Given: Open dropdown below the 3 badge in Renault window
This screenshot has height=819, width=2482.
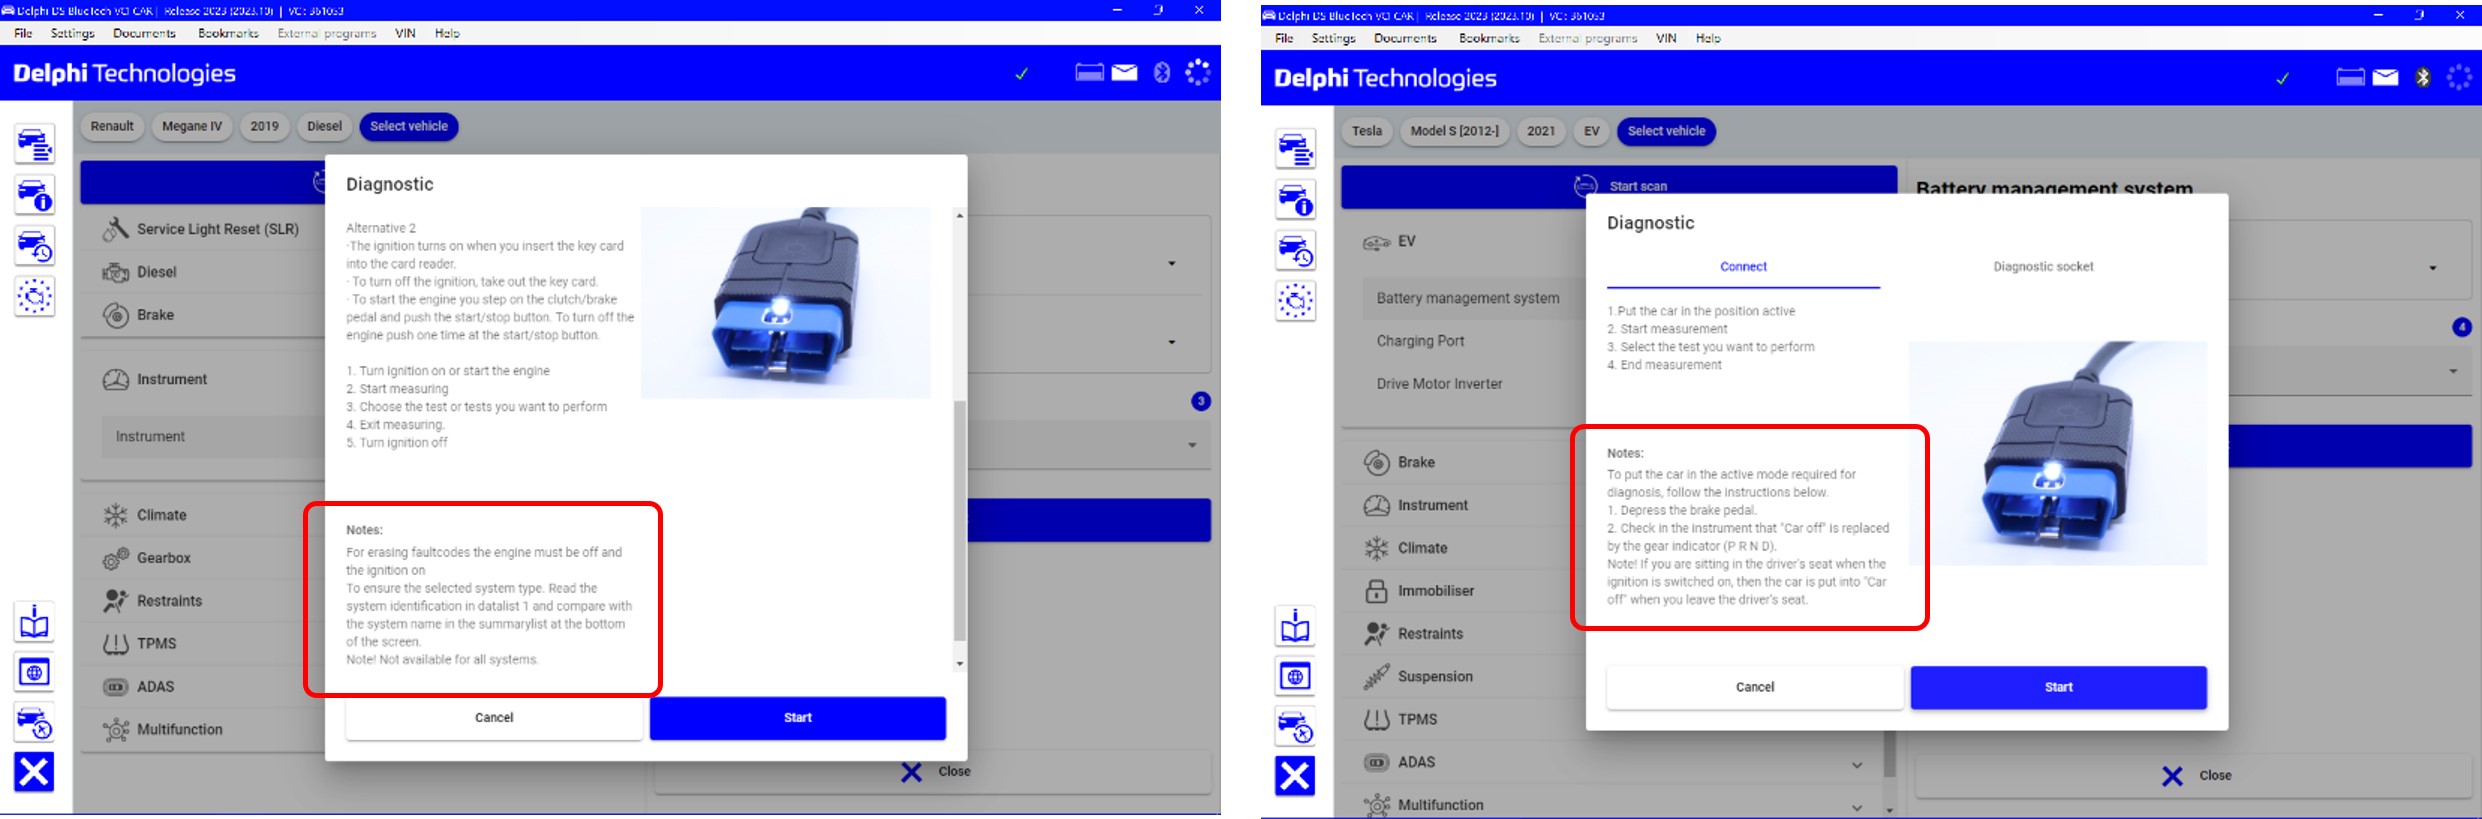Looking at the screenshot, I should click(1192, 445).
